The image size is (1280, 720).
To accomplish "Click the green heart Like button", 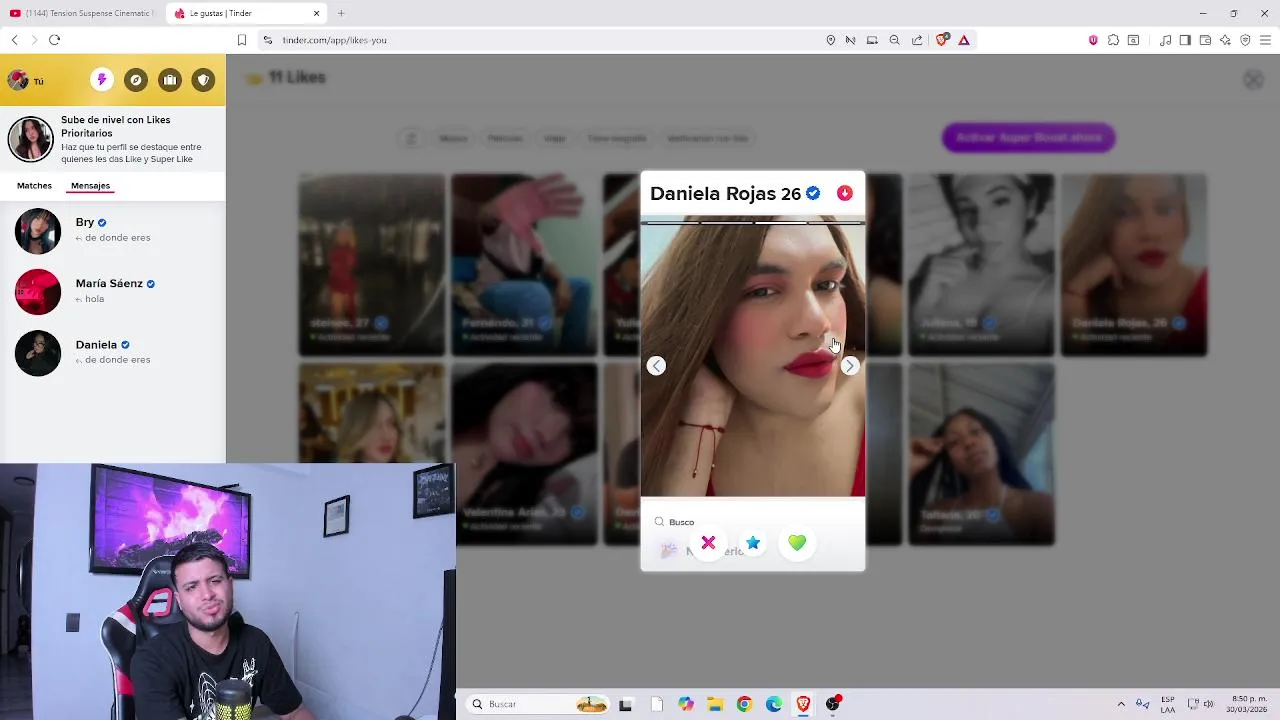I will (797, 543).
